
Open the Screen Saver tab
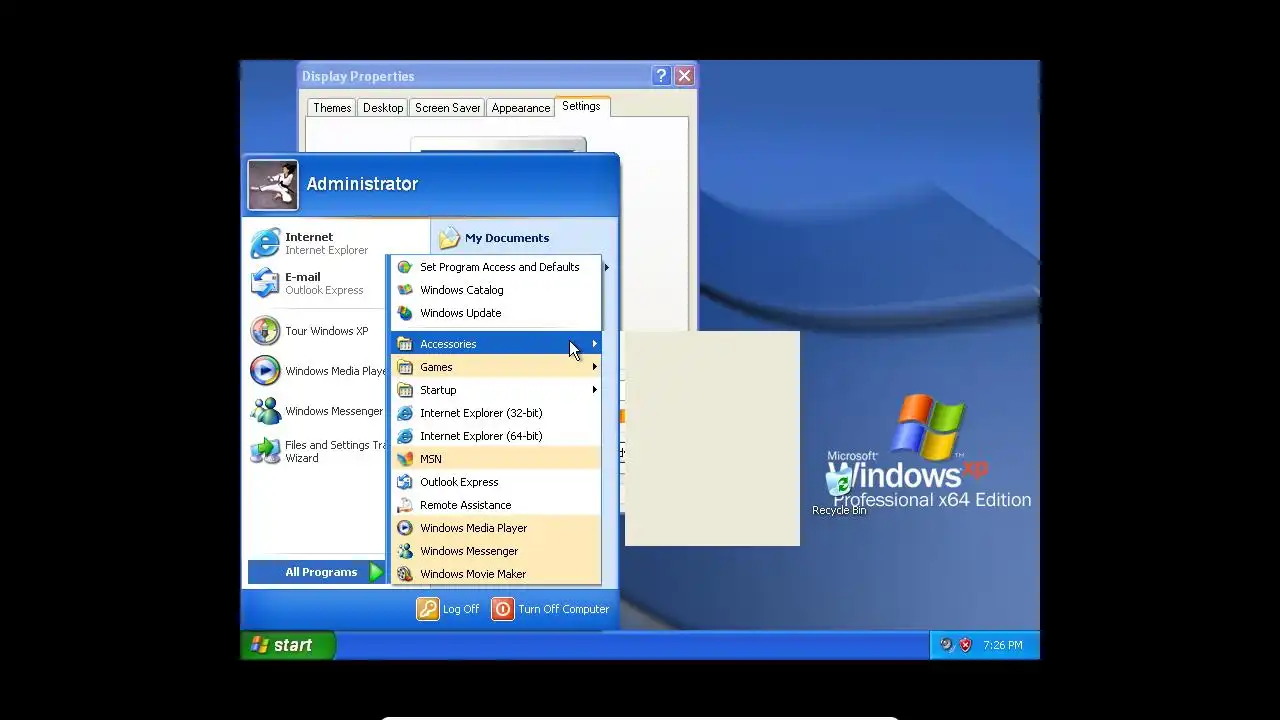448,108
